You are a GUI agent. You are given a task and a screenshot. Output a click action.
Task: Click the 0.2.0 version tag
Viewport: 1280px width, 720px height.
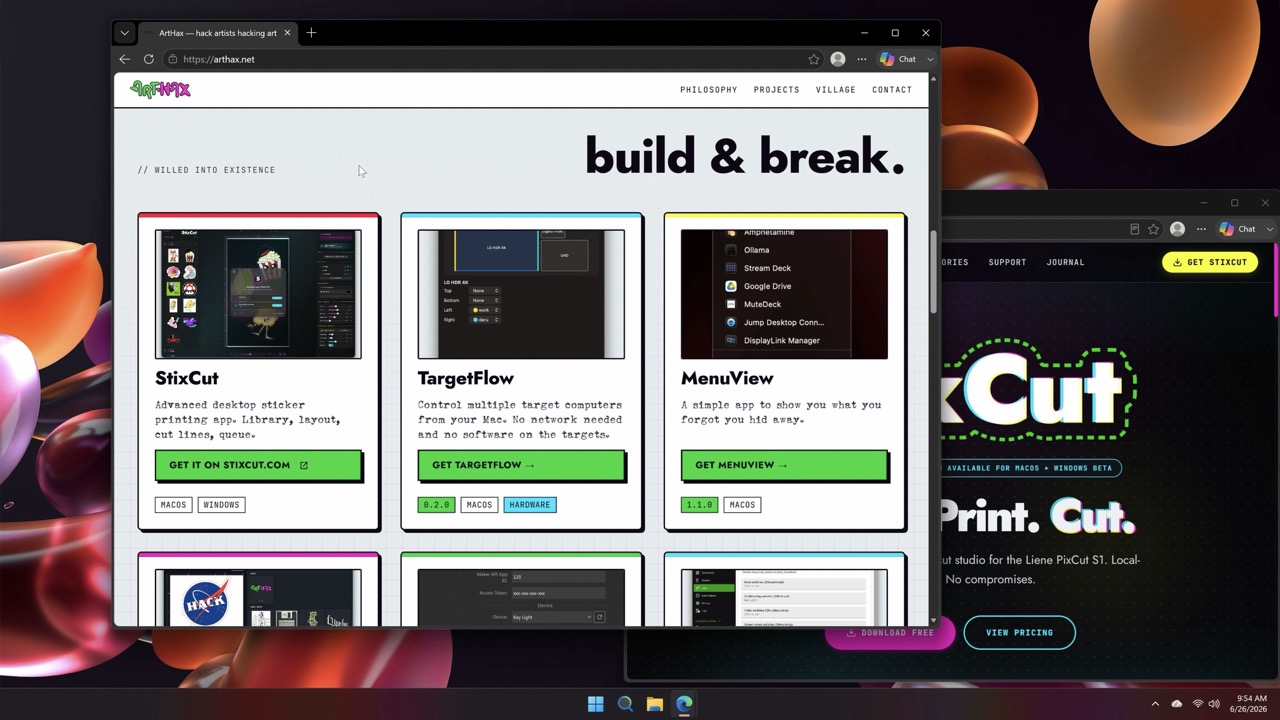pyautogui.click(x=436, y=505)
